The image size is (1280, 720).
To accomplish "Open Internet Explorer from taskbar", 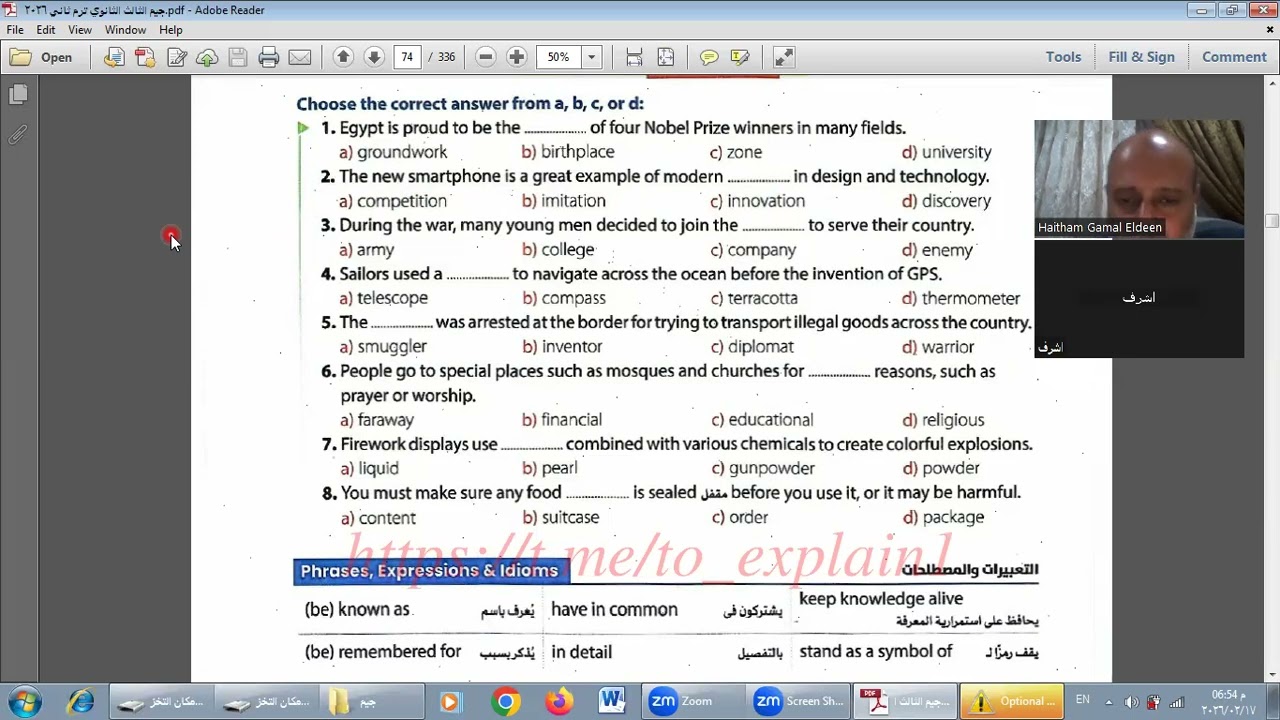I will pos(80,702).
